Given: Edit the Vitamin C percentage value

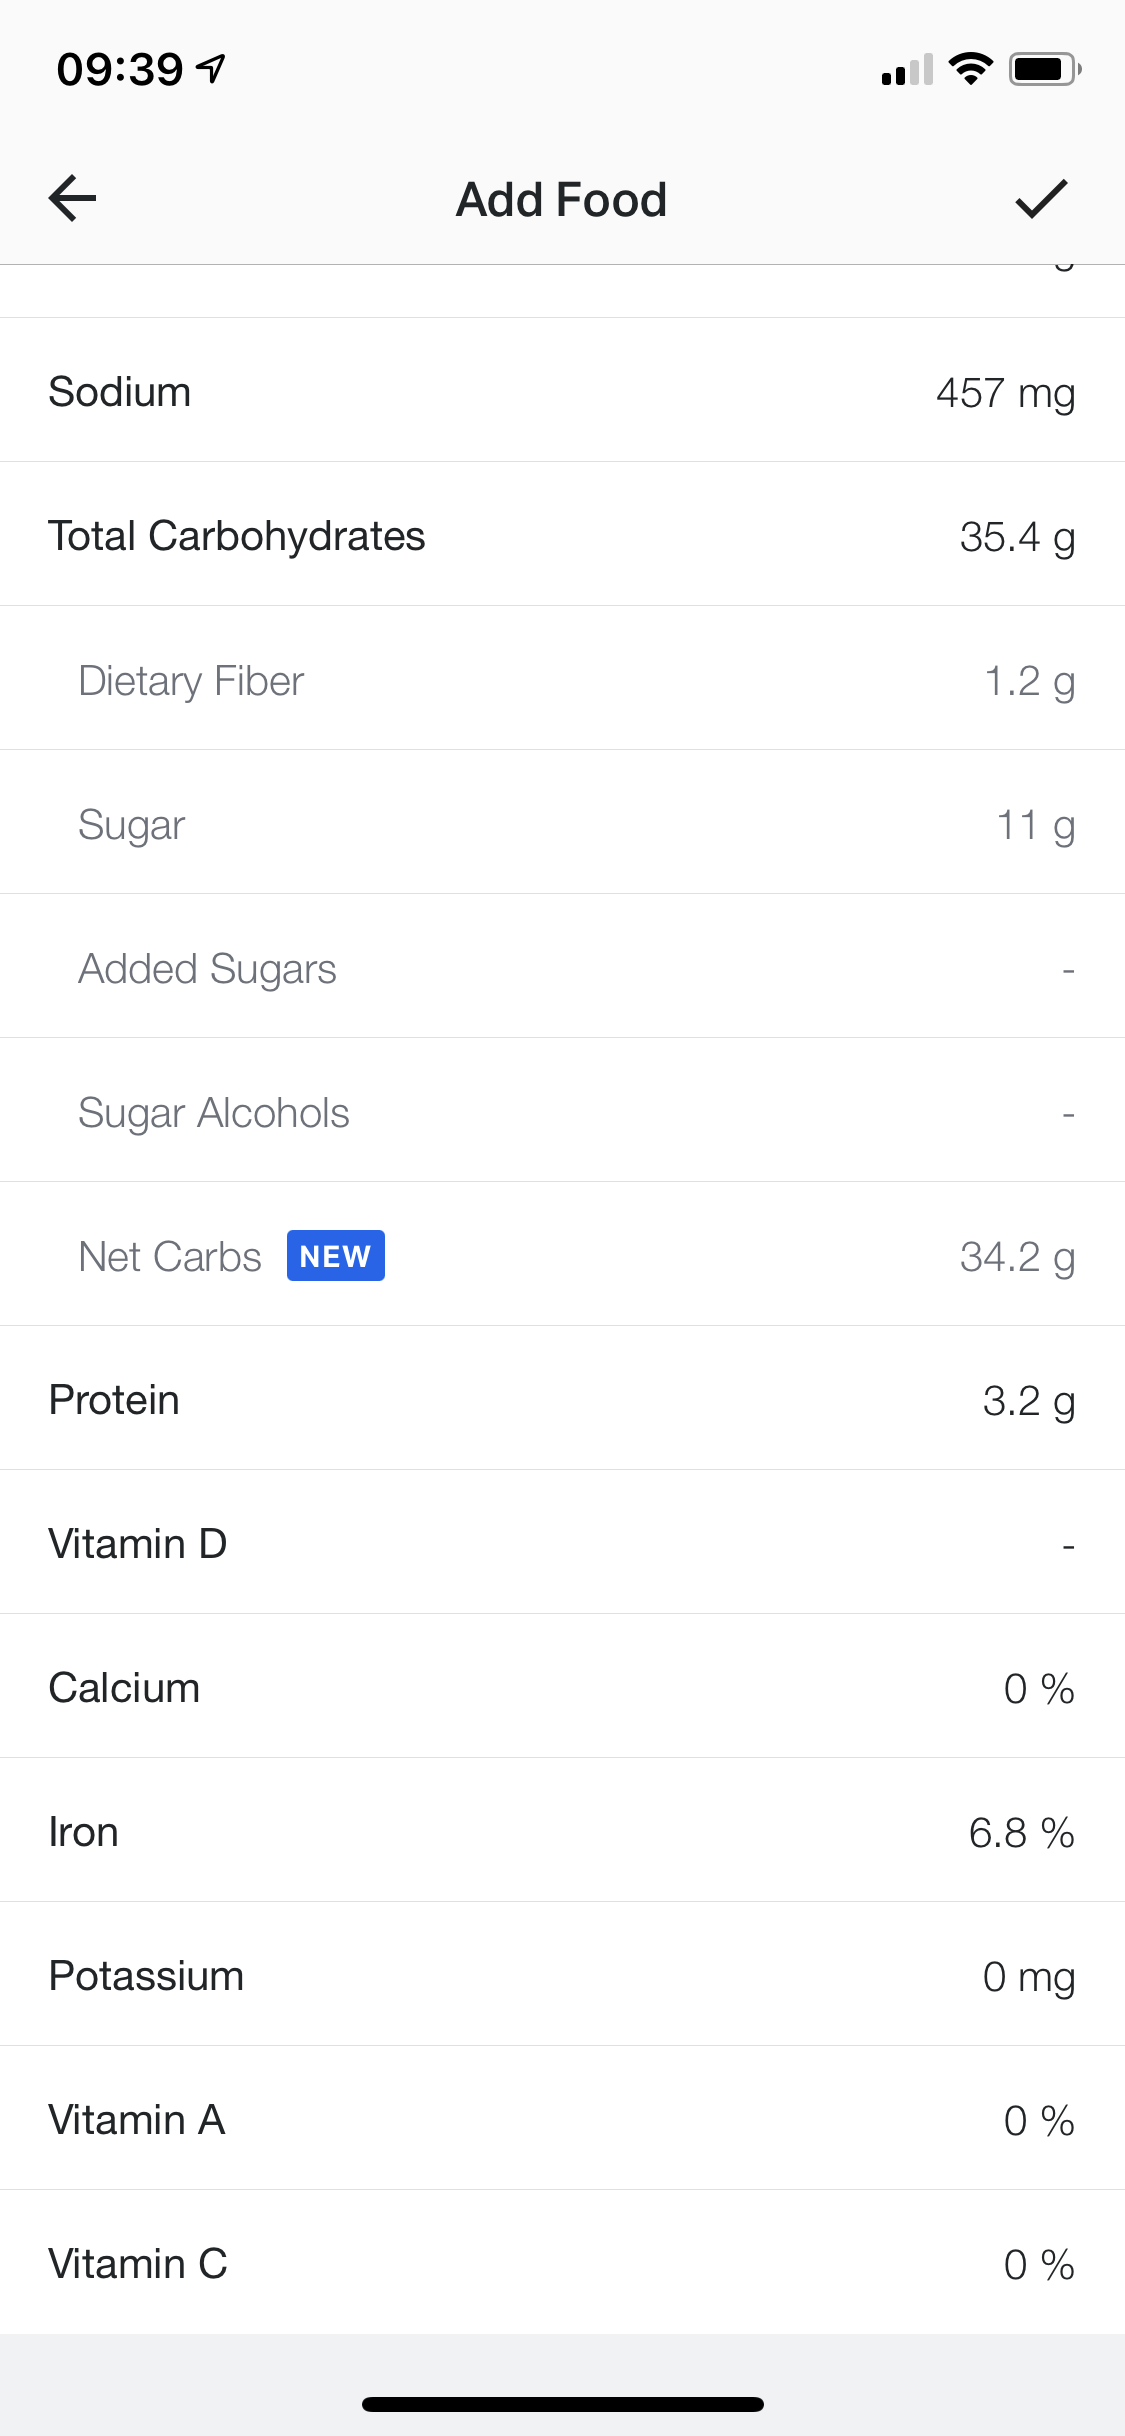Looking at the screenshot, I should coord(1039,2264).
